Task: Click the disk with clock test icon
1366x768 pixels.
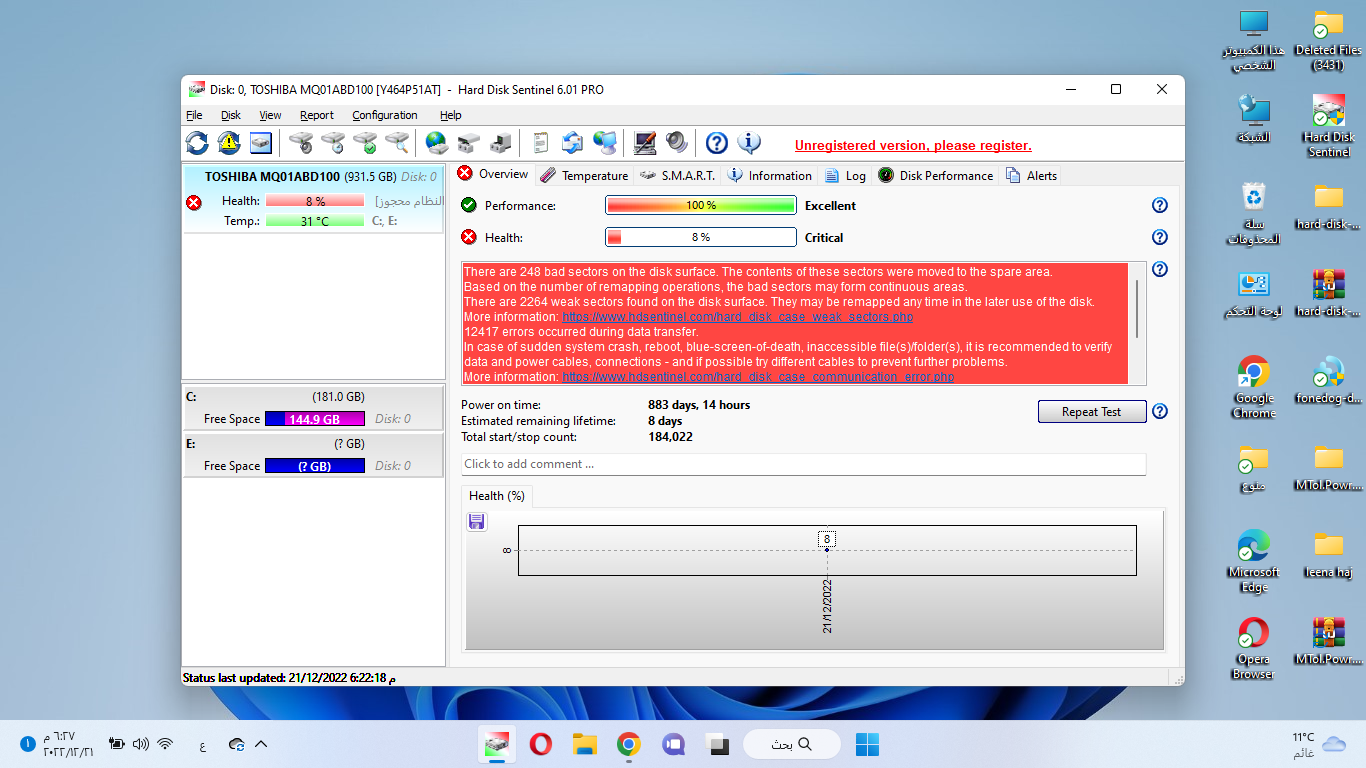Action: coord(333,143)
